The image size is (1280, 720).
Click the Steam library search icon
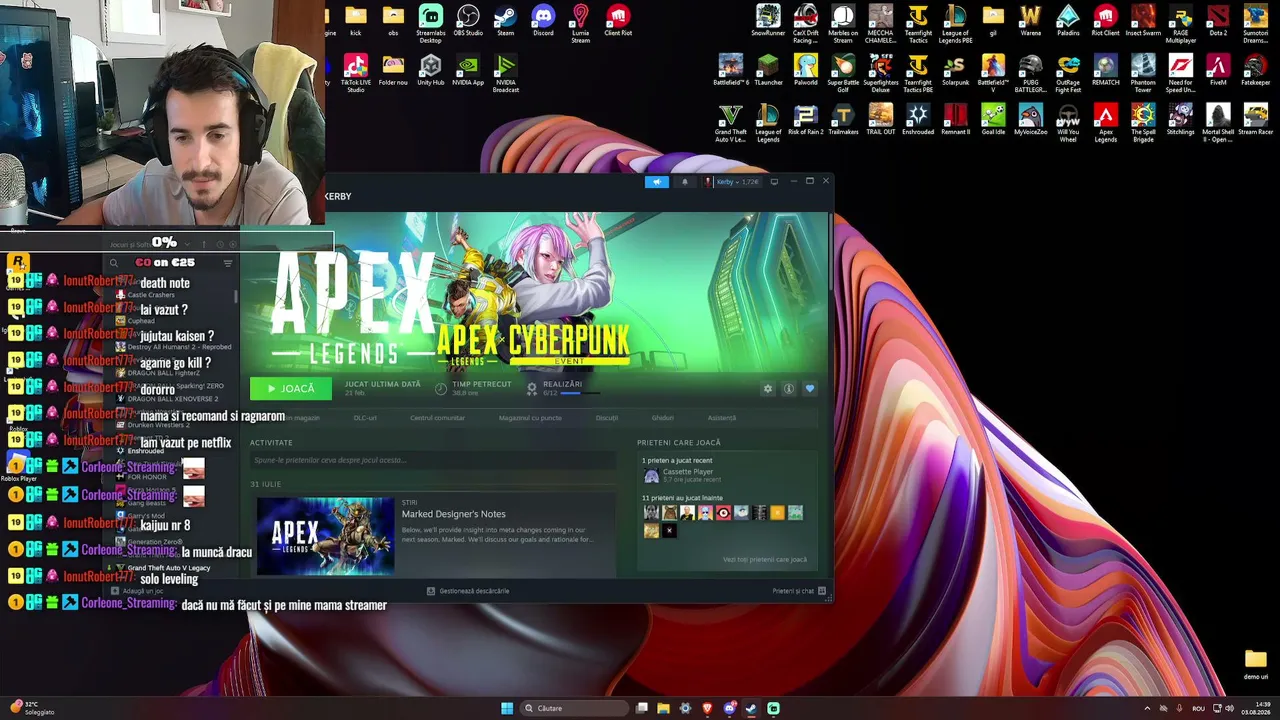pyautogui.click(x=114, y=263)
